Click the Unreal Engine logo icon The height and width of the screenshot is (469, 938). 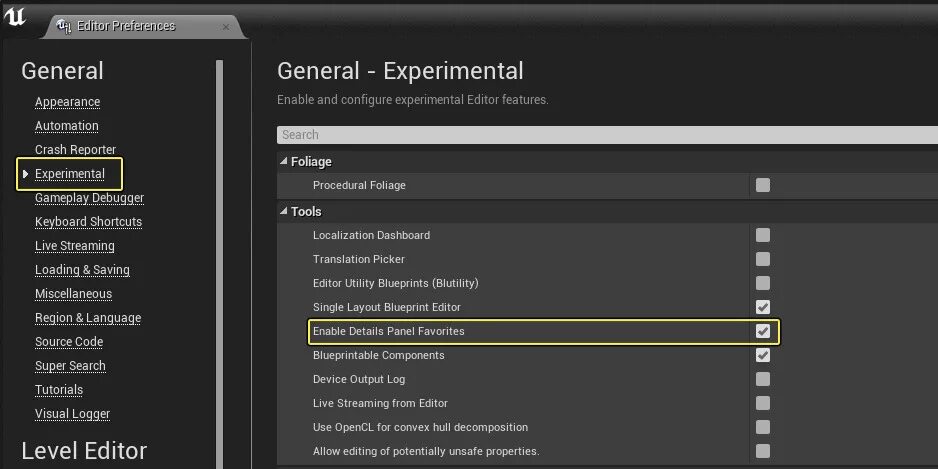tap(16, 17)
